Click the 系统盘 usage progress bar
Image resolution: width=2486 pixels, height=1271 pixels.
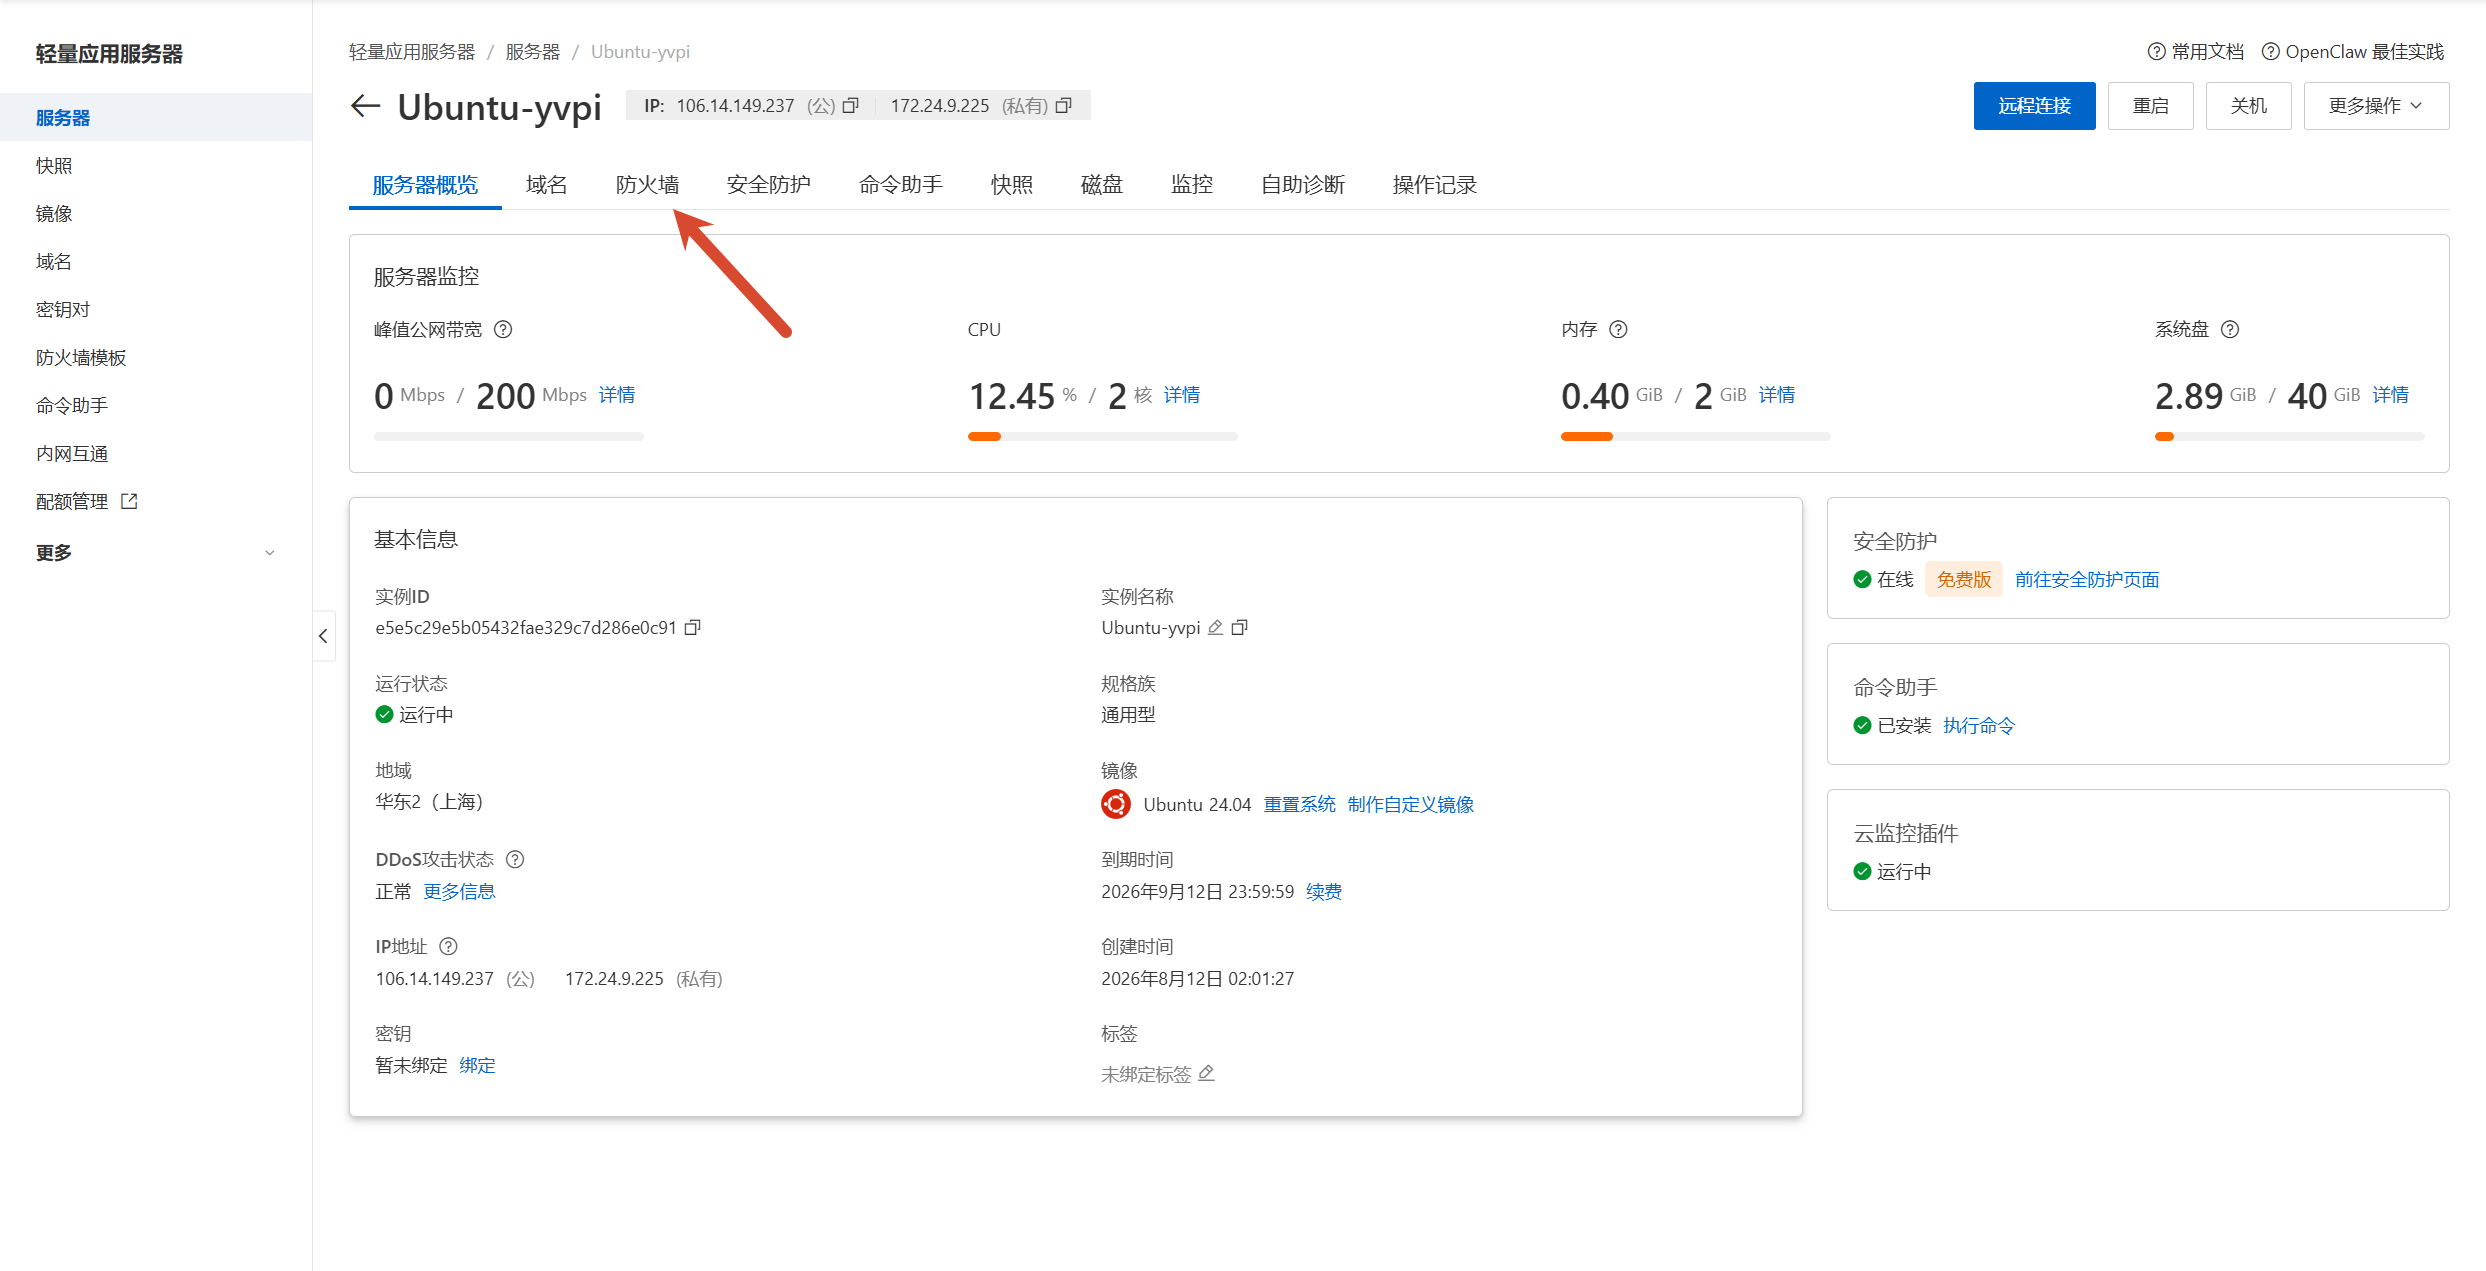pos(2289,436)
